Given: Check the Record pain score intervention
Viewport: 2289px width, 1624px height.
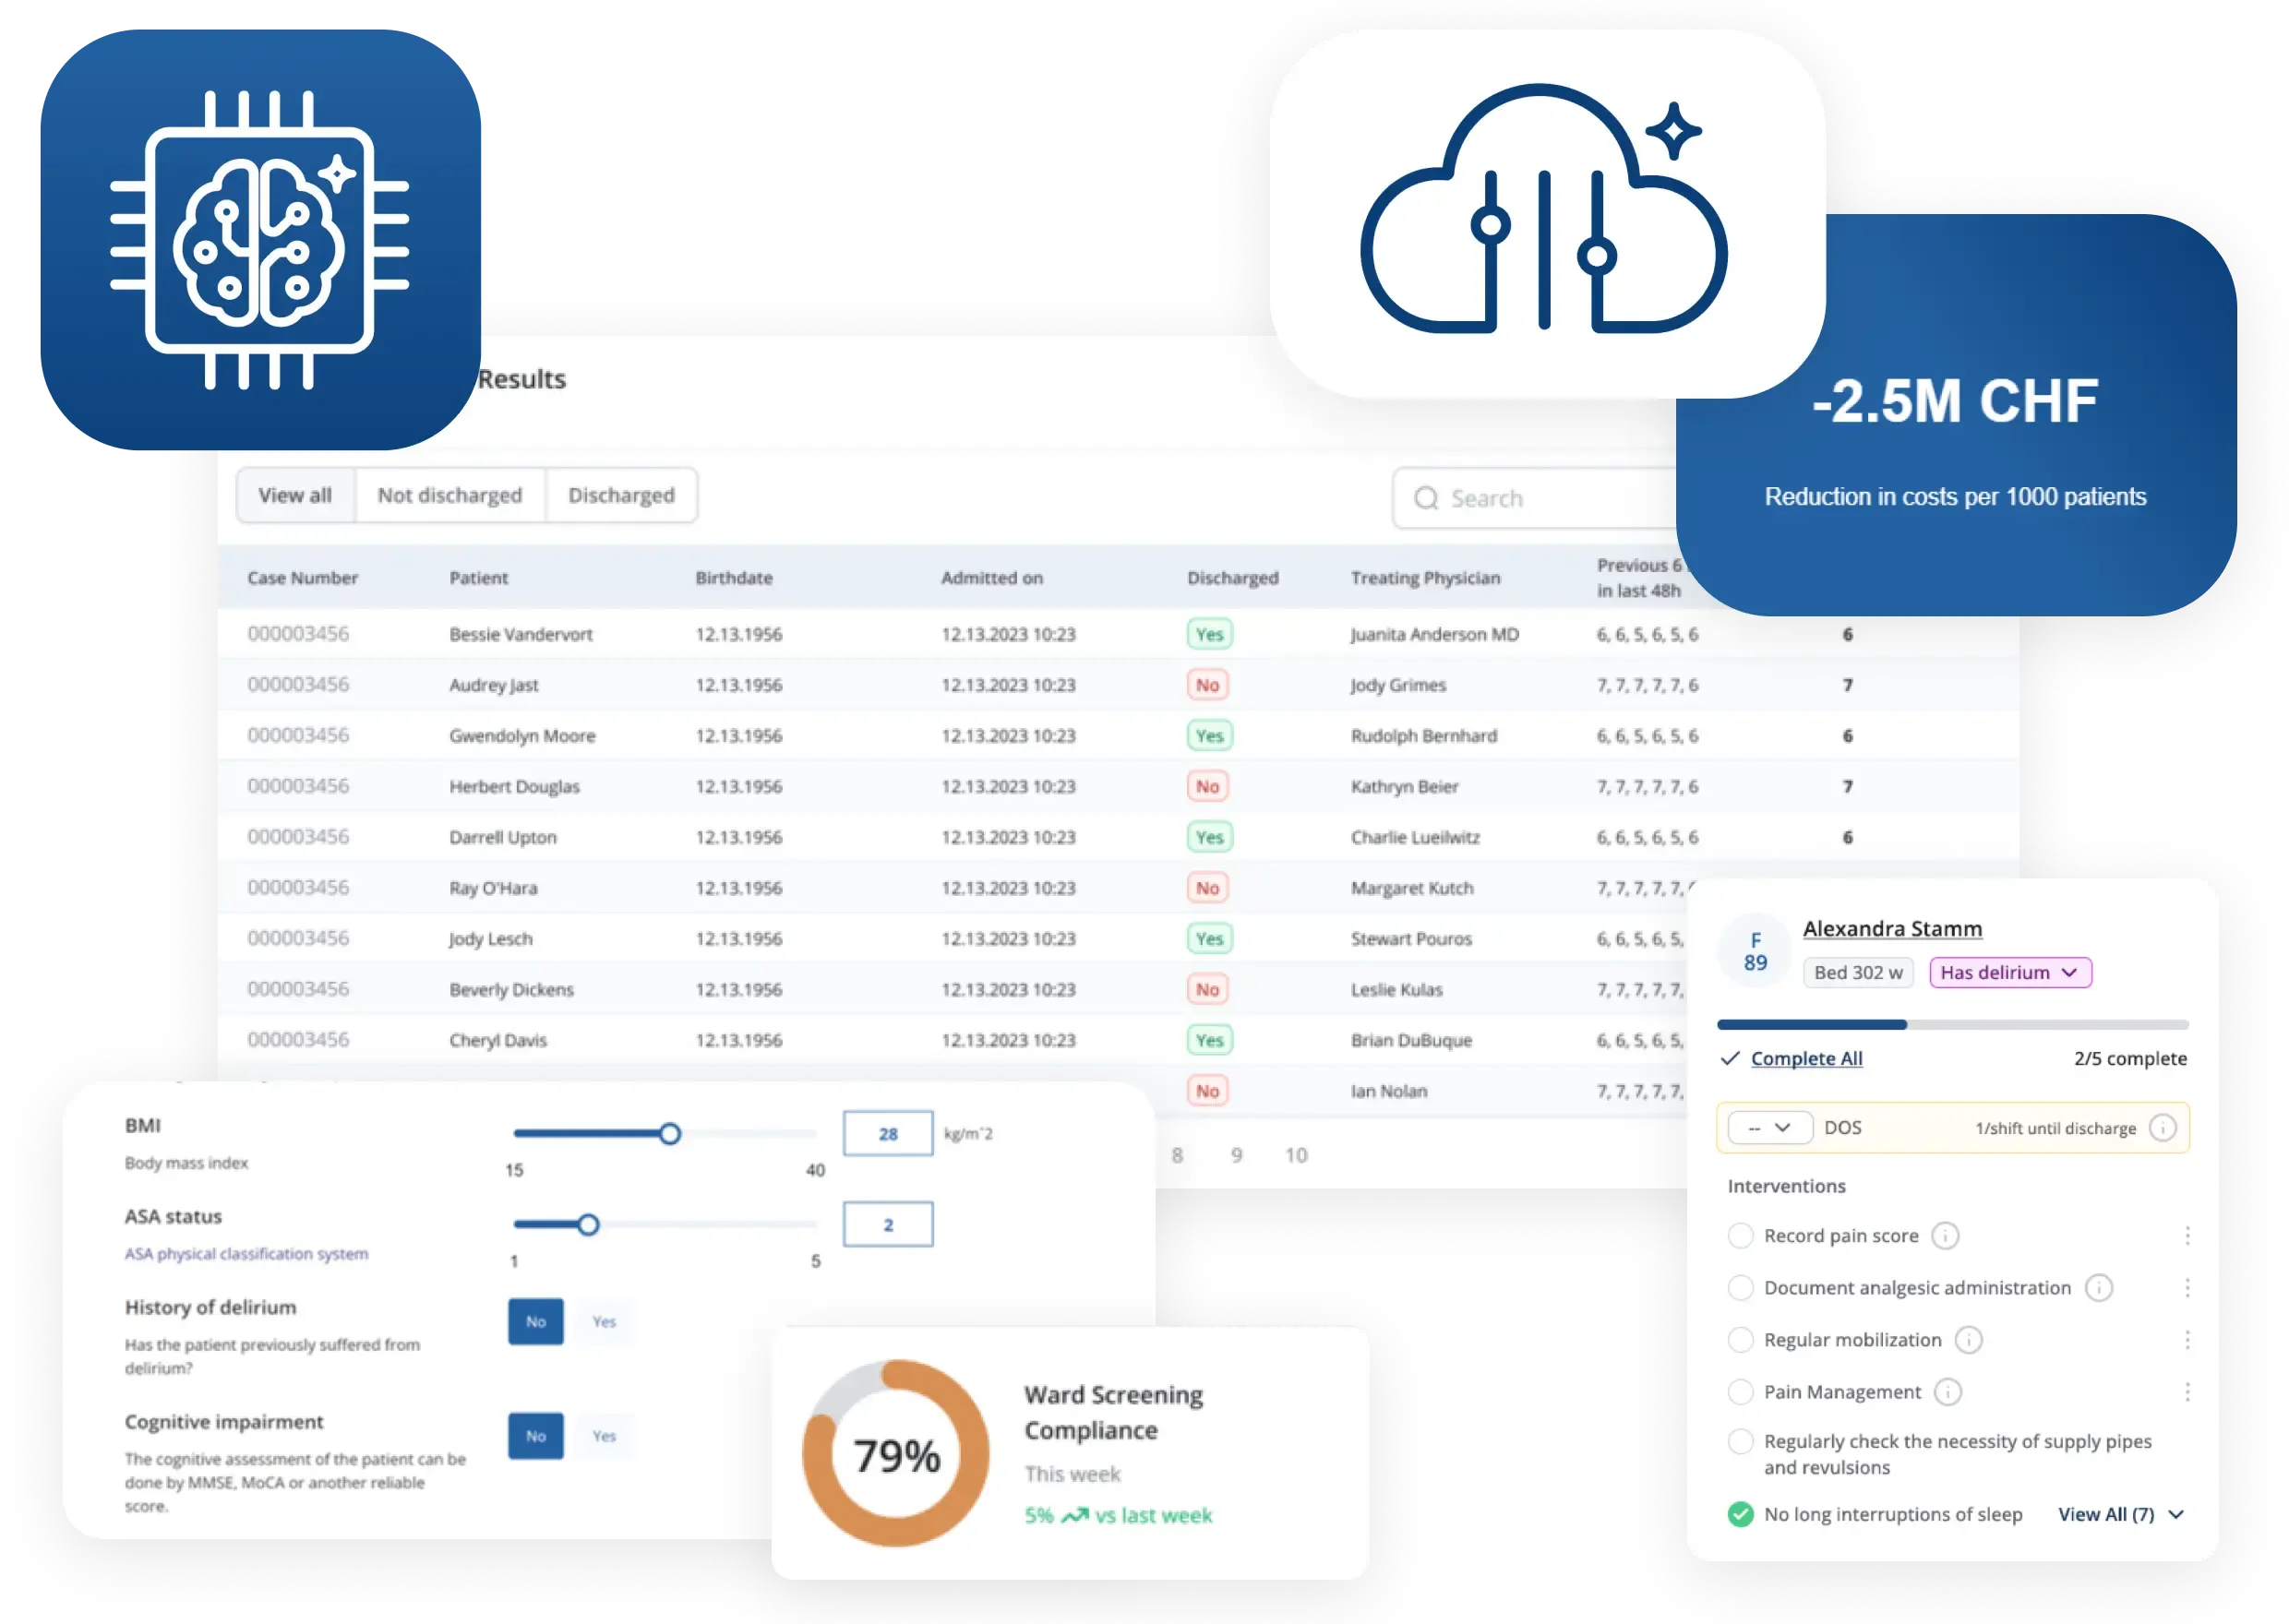Looking at the screenshot, I should click(1740, 1236).
